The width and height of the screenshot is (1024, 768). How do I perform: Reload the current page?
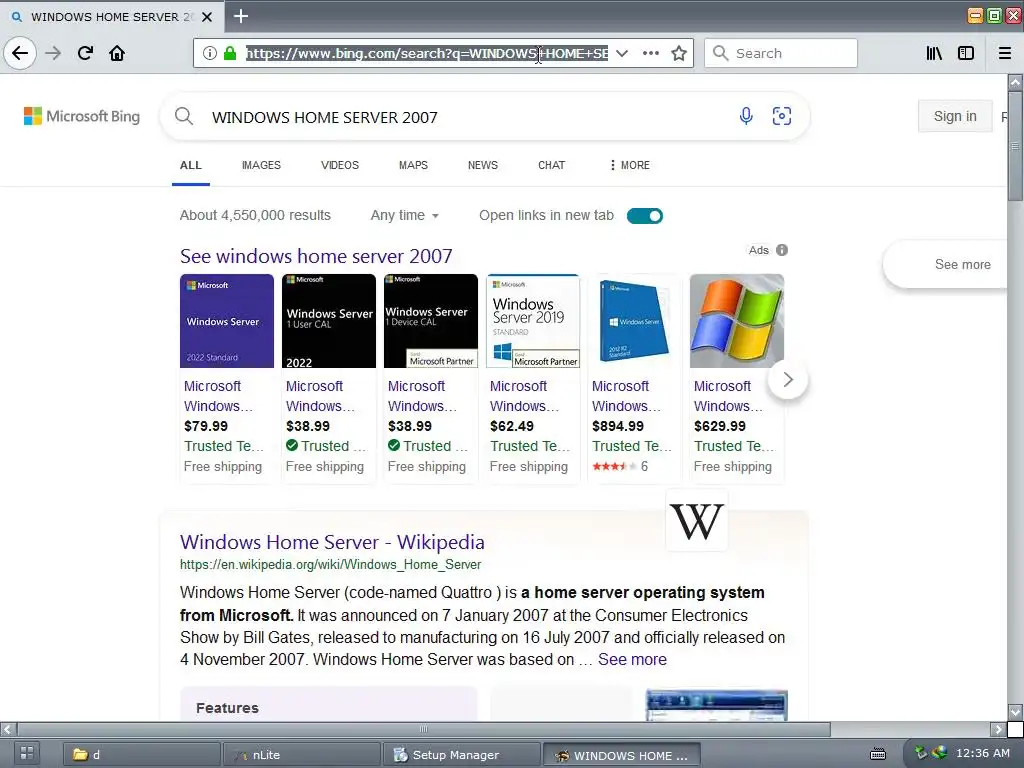[85, 53]
